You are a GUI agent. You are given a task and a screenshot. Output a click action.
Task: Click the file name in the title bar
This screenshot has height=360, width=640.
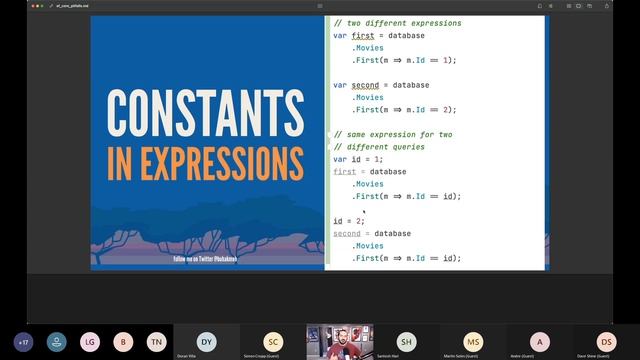tap(72, 6)
